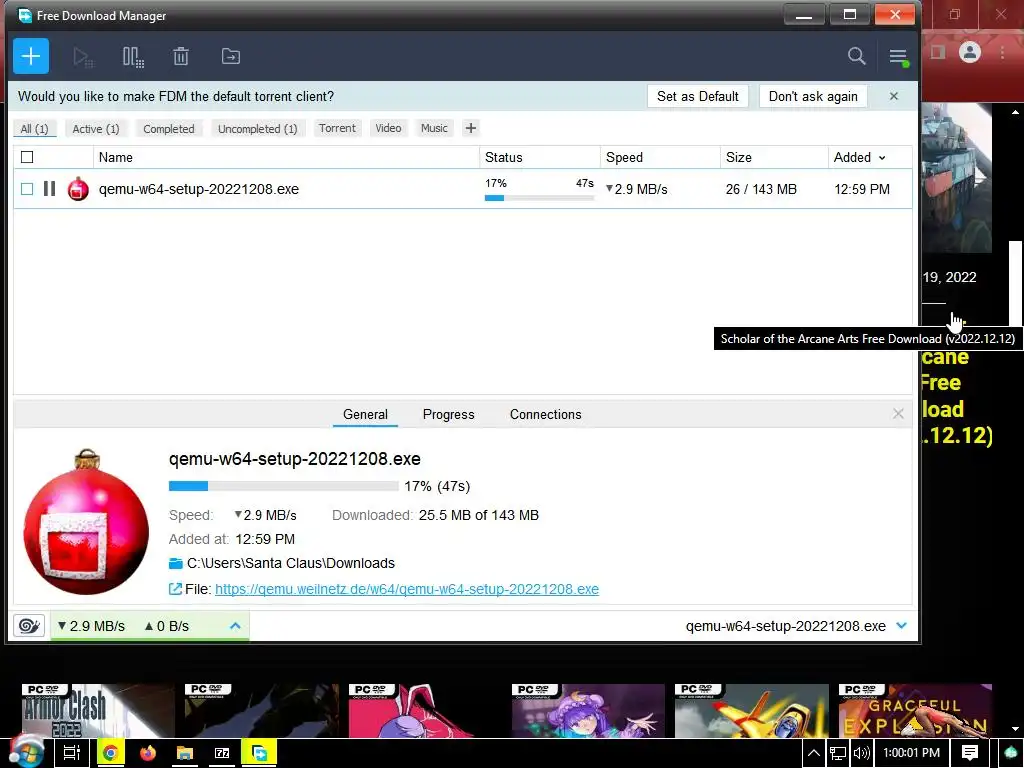Click the row progress bar showing 17%
This screenshot has width=1024, height=768.
coord(539,198)
